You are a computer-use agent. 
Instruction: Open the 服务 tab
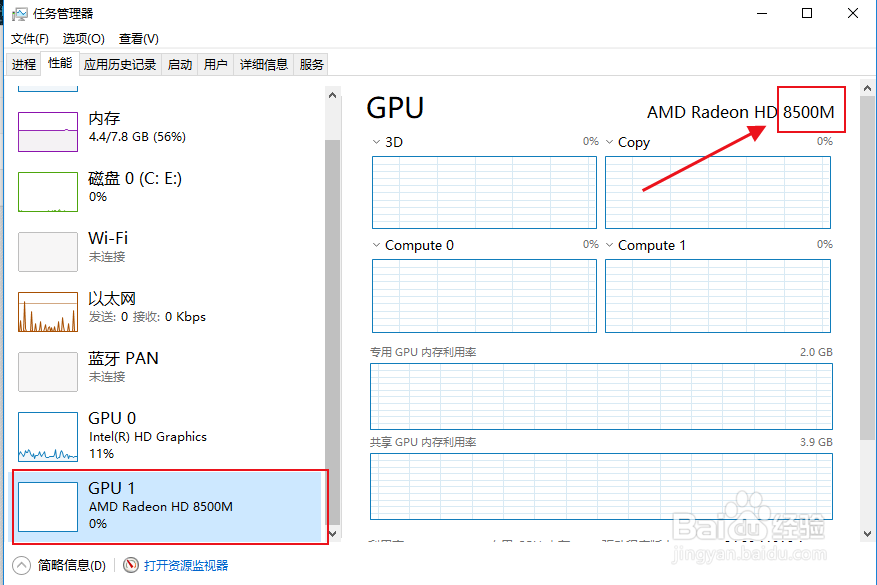pyautogui.click(x=312, y=64)
